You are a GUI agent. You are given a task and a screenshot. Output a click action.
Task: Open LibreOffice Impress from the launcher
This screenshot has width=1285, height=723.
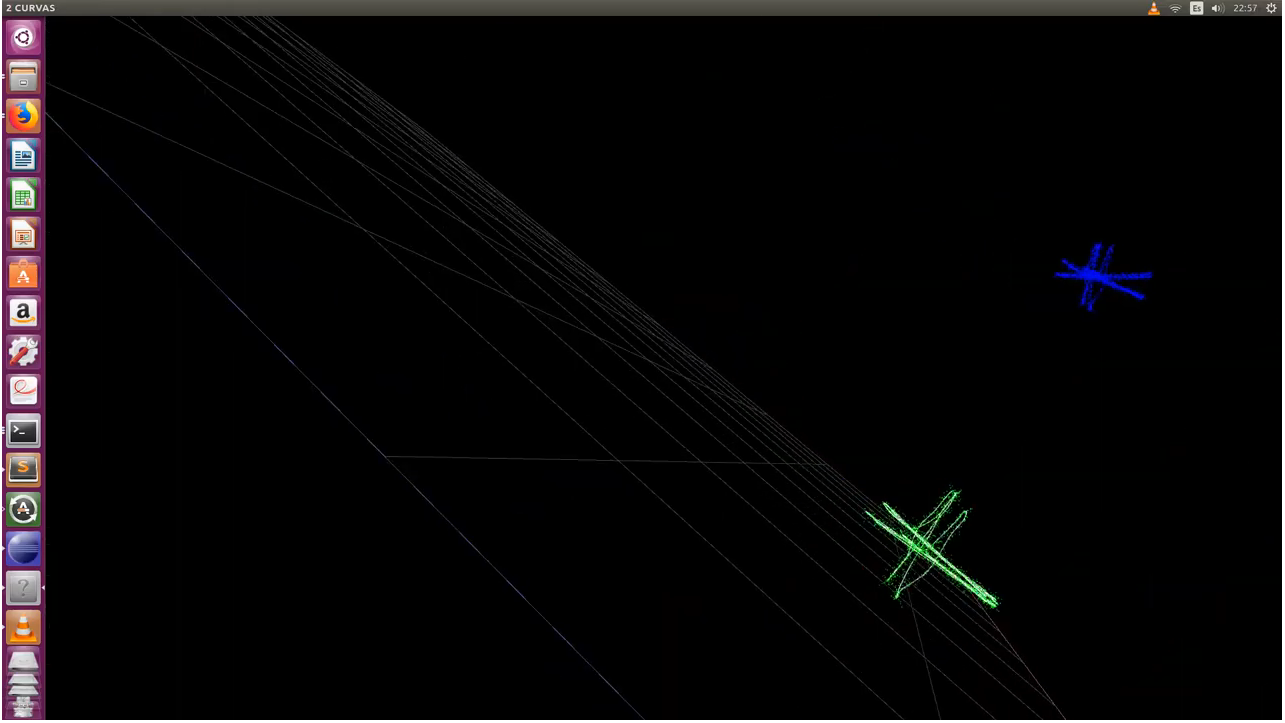tap(23, 234)
